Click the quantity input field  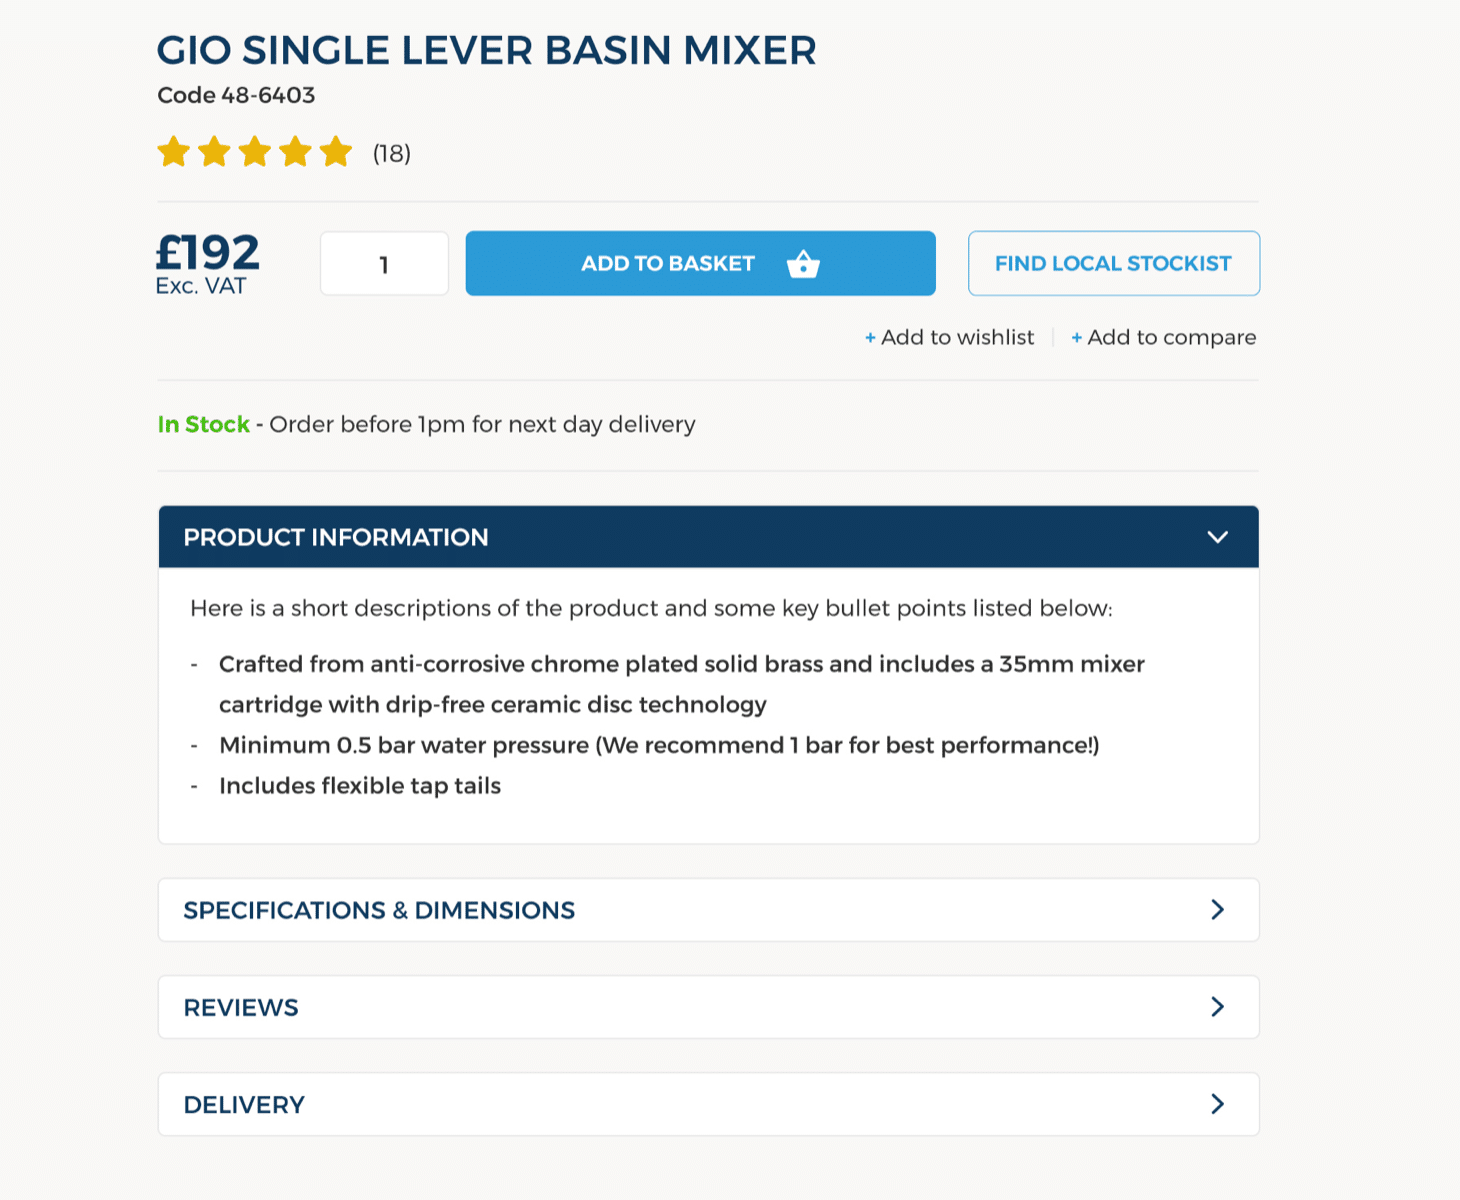coord(384,264)
